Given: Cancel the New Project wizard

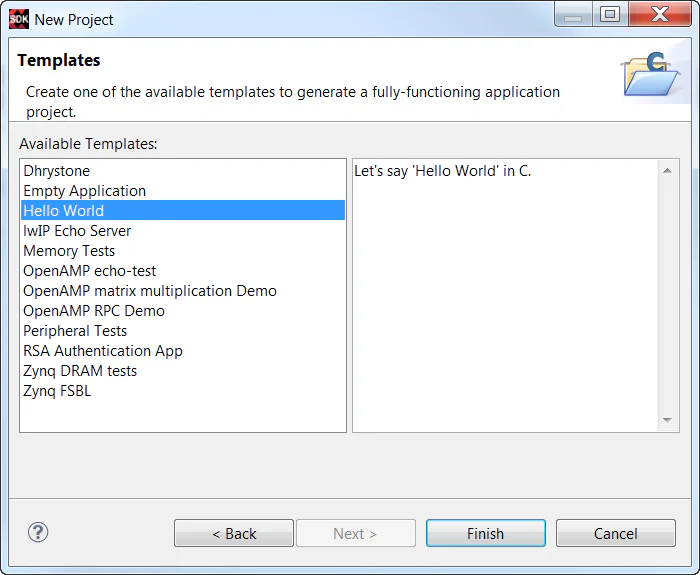Looking at the screenshot, I should (615, 533).
